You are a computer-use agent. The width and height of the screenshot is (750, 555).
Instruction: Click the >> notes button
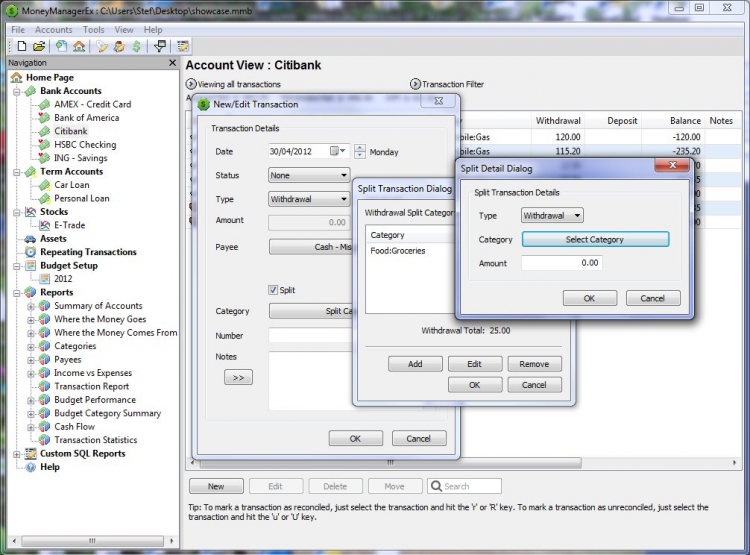[238, 377]
